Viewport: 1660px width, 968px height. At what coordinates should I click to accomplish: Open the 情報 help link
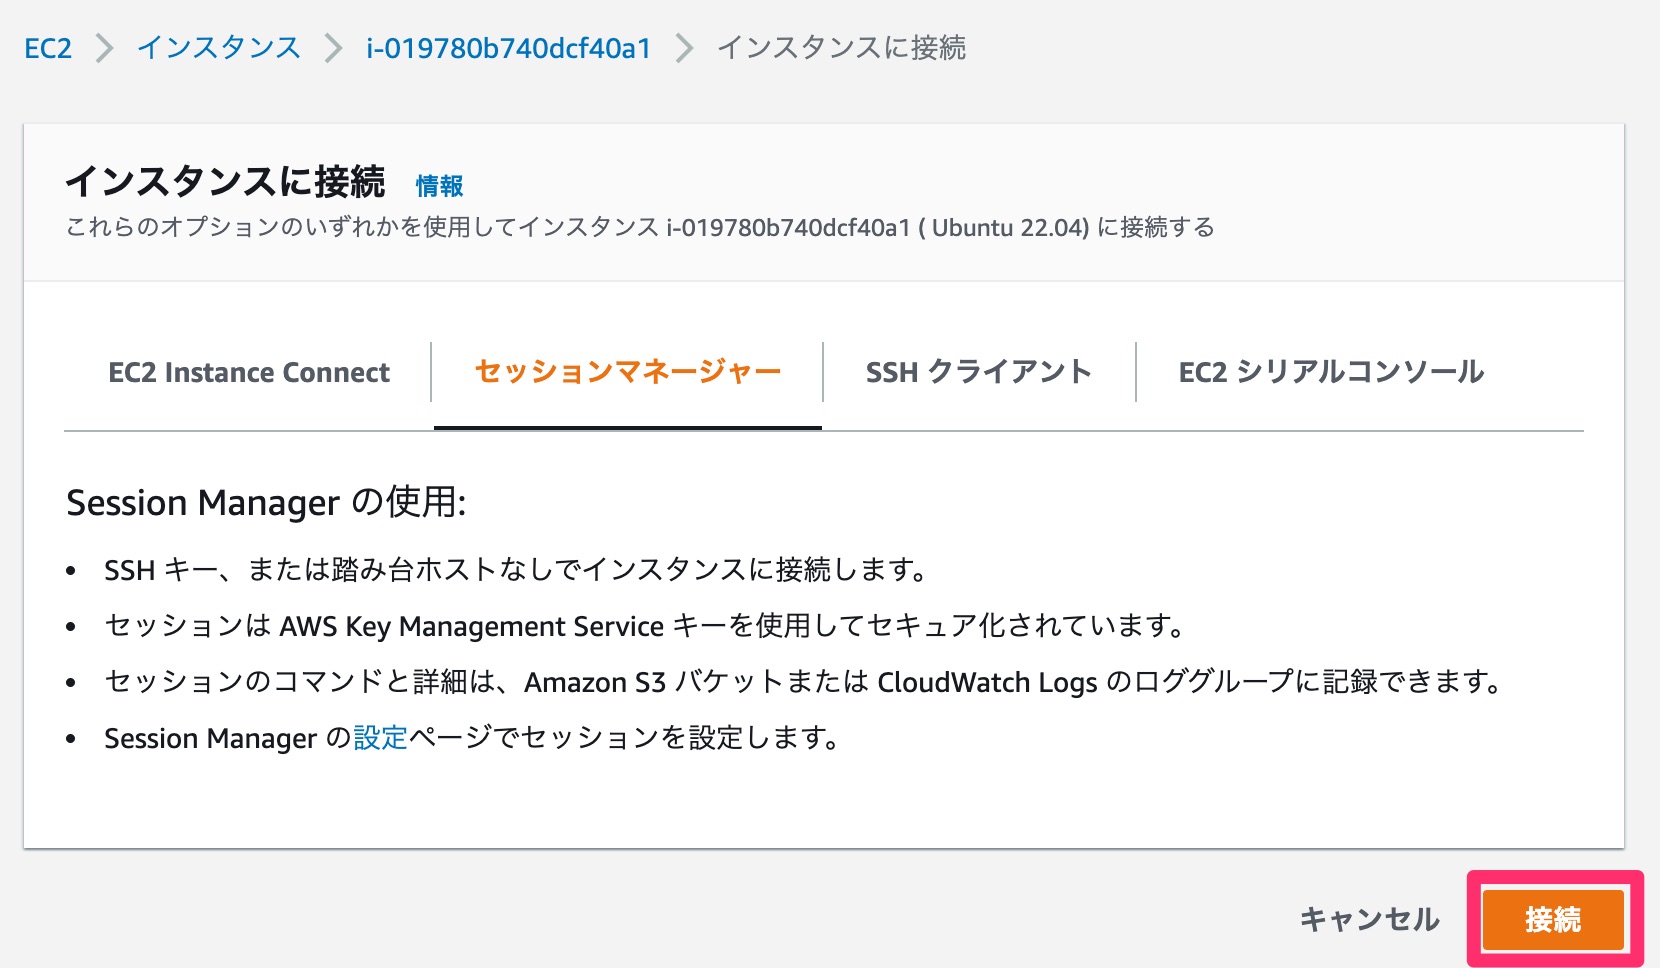(x=440, y=185)
